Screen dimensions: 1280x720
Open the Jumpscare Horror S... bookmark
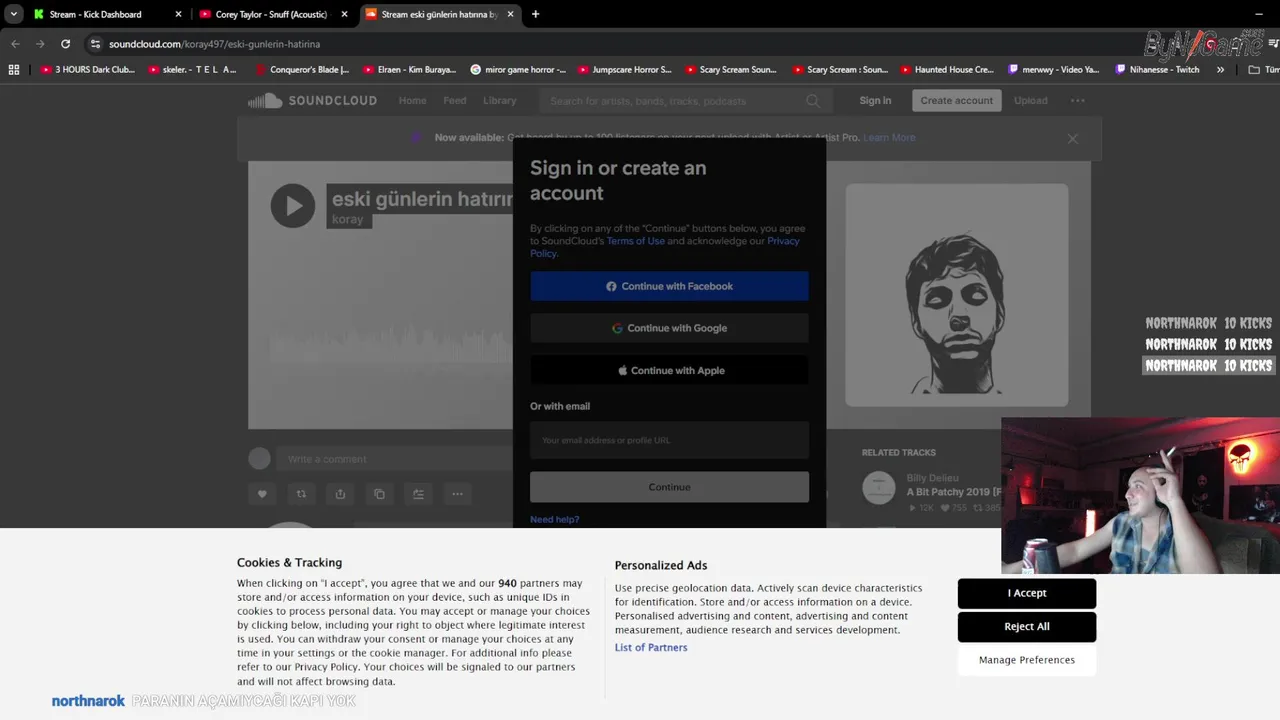coord(625,70)
